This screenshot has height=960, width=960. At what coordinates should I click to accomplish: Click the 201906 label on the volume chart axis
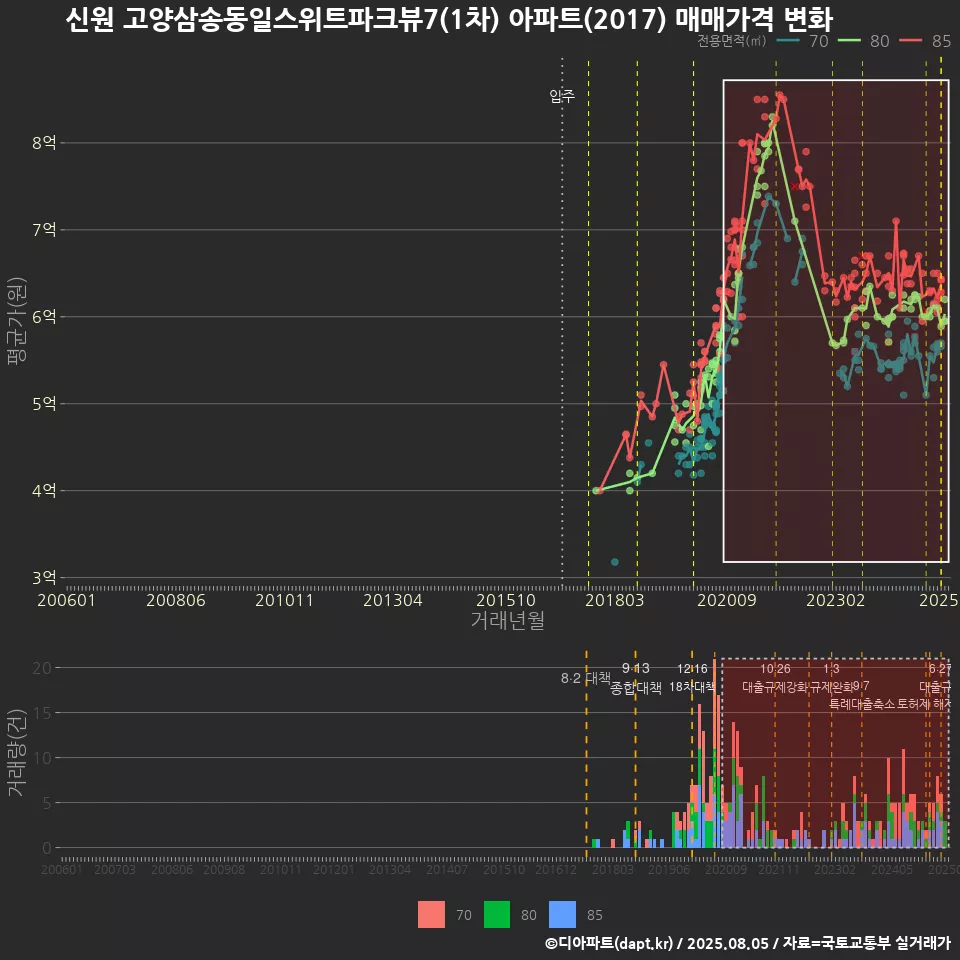(669, 869)
